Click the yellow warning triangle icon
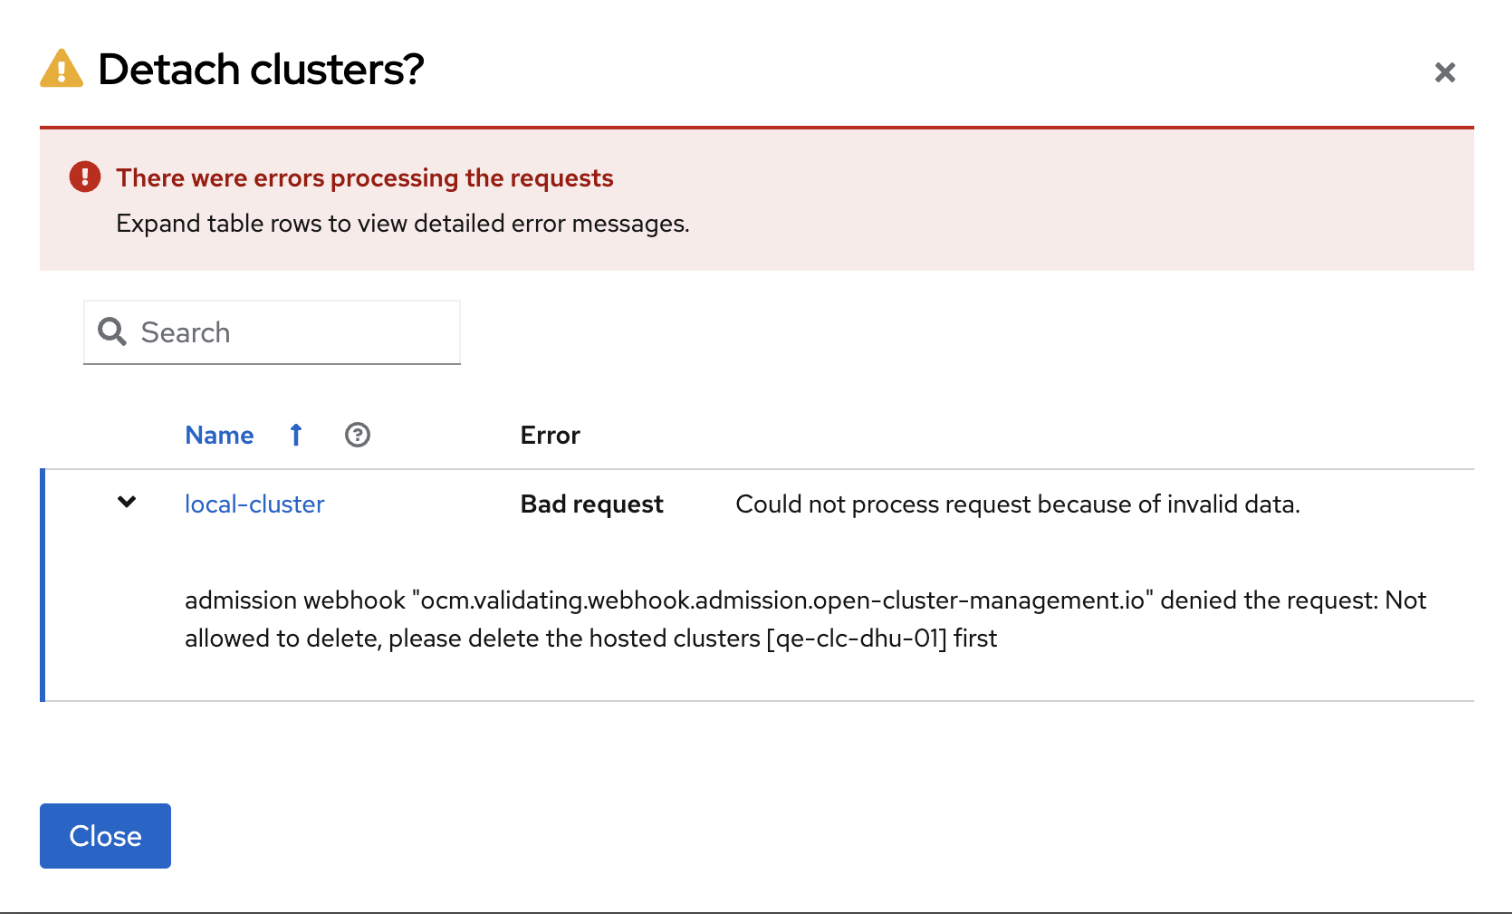The width and height of the screenshot is (1512, 914). click(x=61, y=69)
